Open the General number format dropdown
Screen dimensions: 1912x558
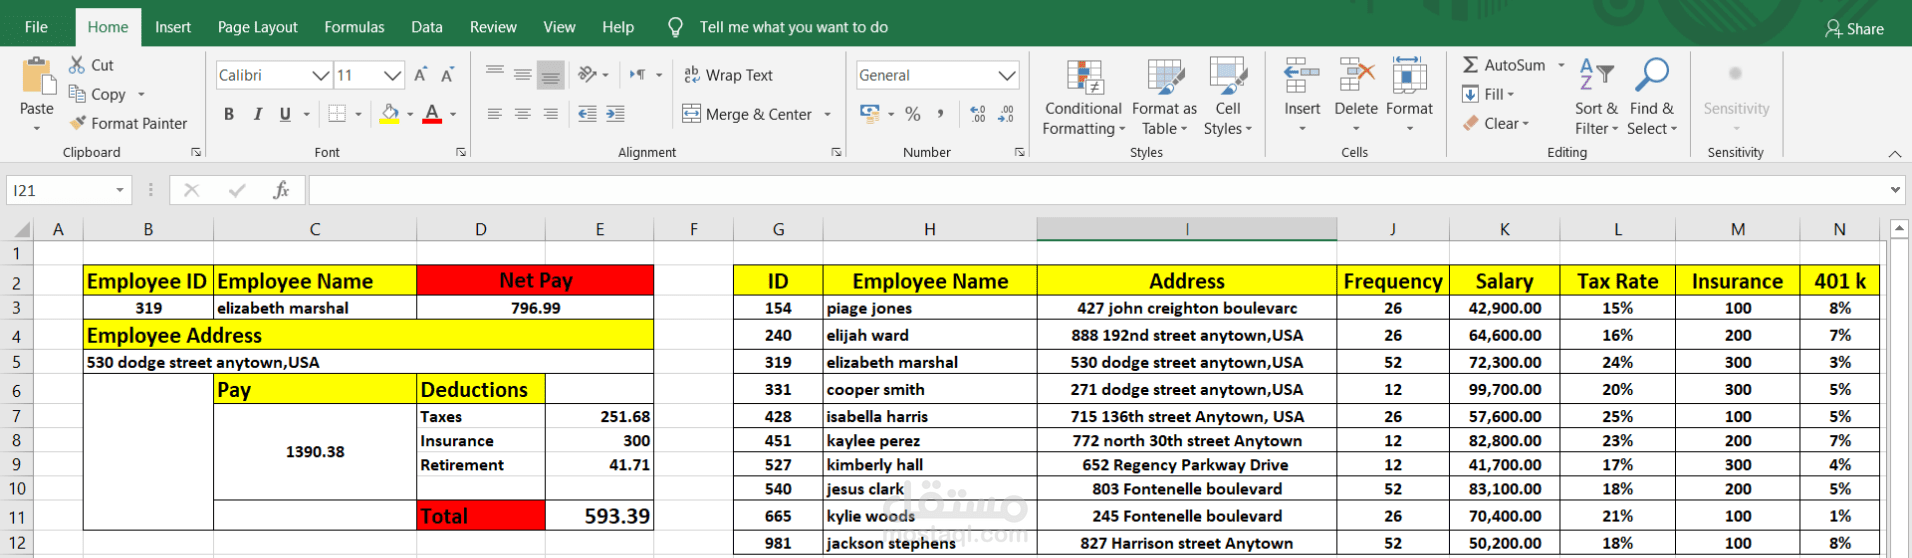coord(1006,75)
